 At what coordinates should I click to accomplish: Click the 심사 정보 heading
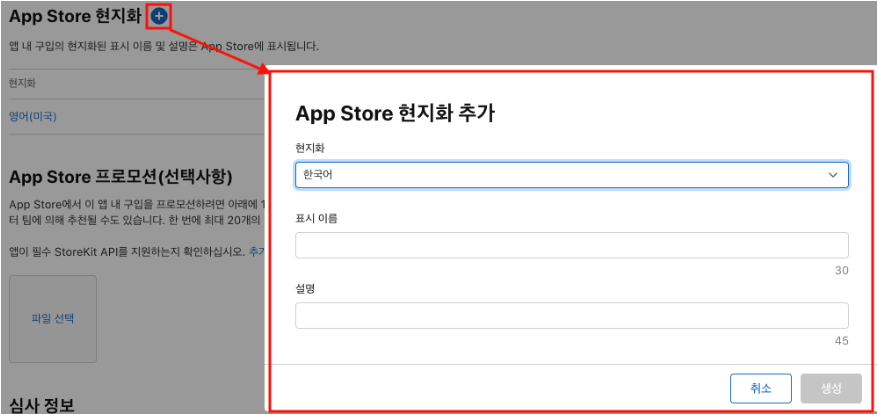coord(42,404)
